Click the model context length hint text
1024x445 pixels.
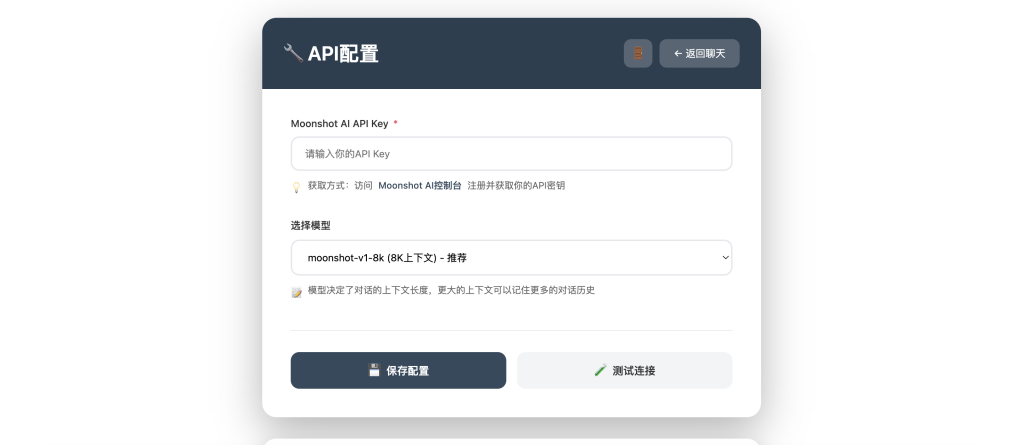(451, 291)
